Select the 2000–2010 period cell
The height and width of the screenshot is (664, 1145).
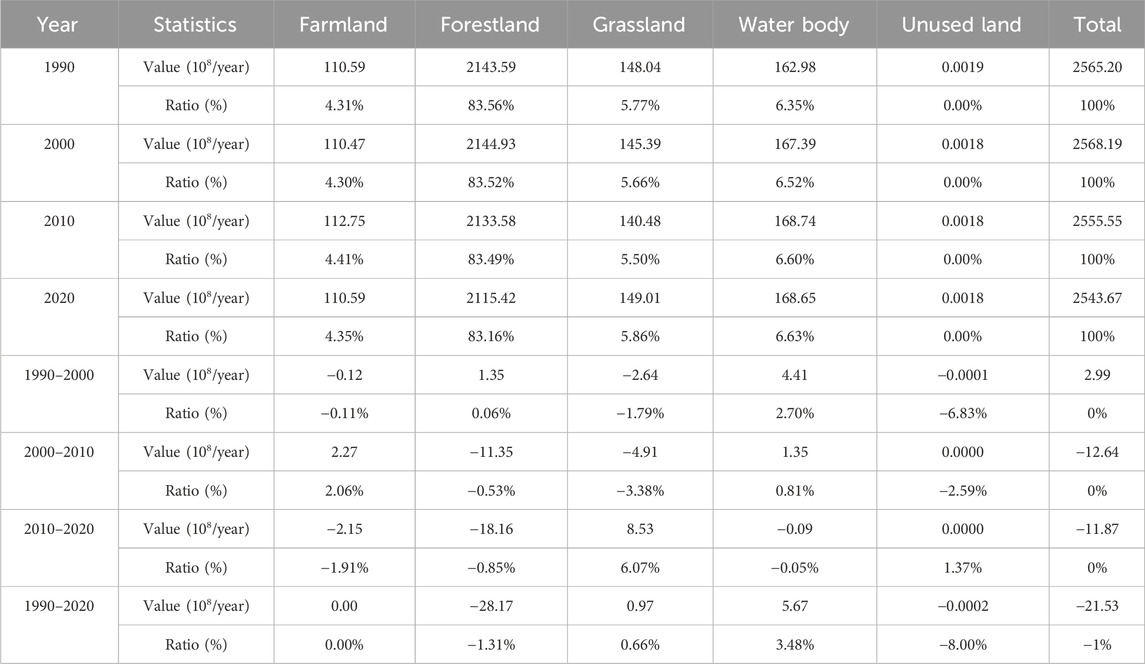[x=59, y=452]
